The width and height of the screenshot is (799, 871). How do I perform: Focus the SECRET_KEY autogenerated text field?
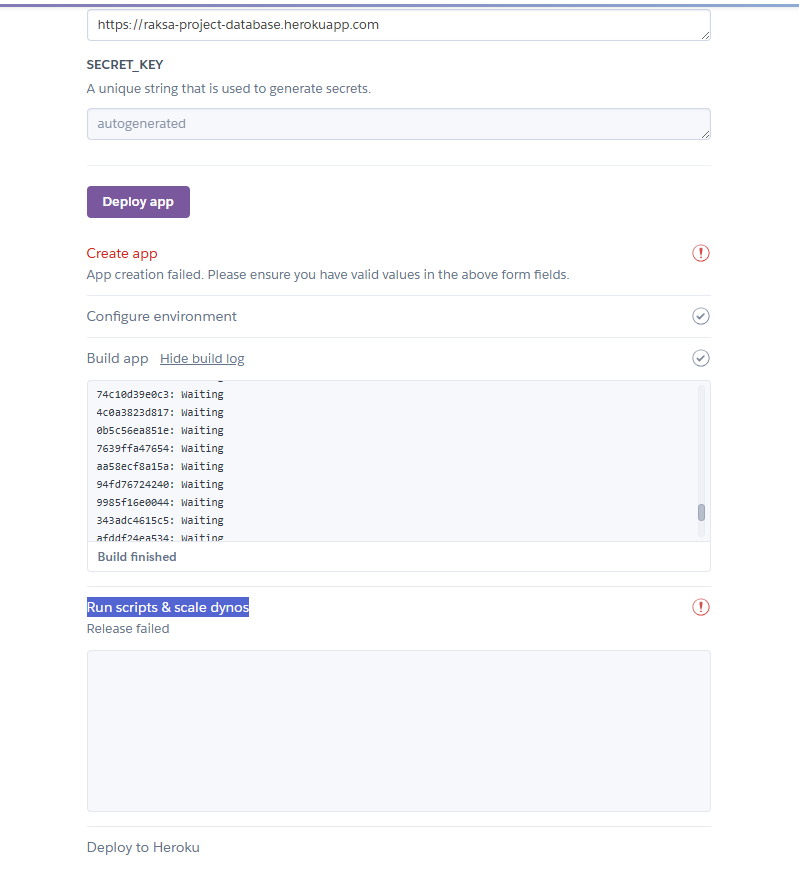click(398, 124)
